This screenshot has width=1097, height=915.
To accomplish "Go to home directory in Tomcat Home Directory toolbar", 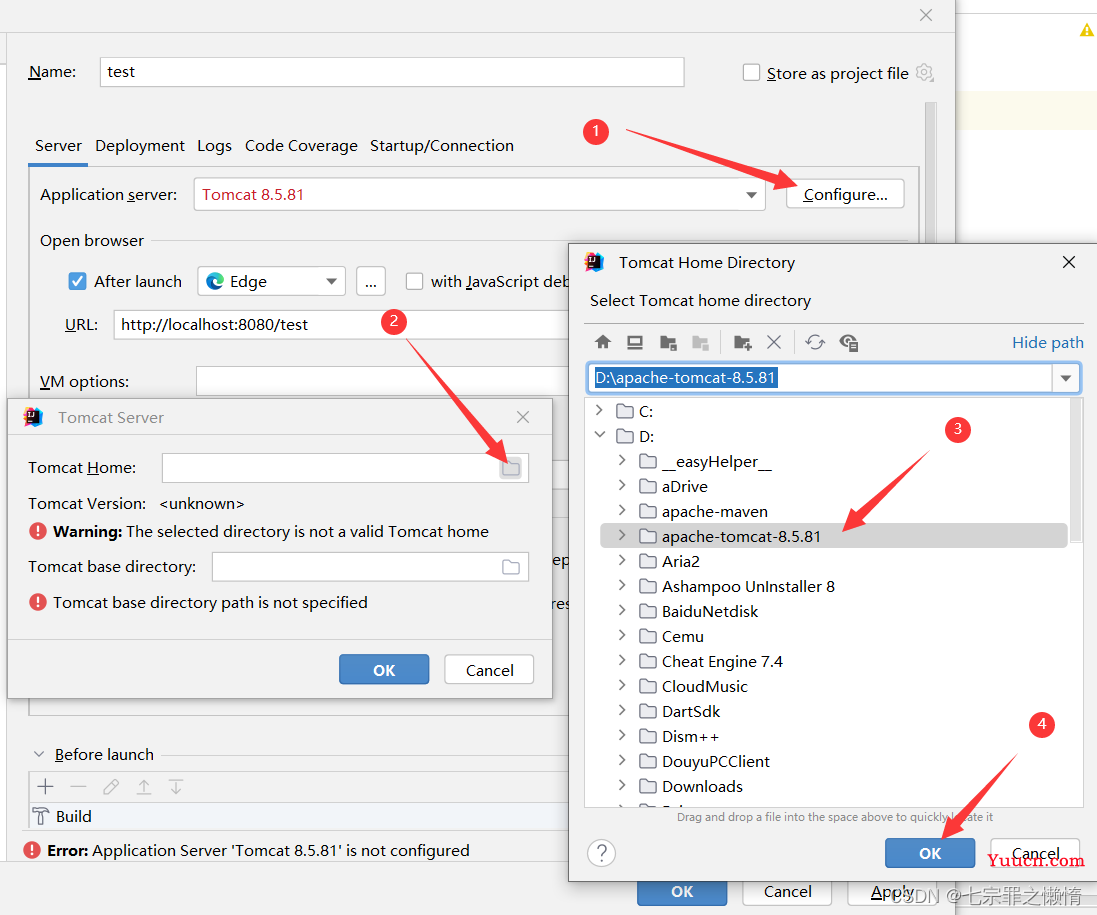I will 602,342.
